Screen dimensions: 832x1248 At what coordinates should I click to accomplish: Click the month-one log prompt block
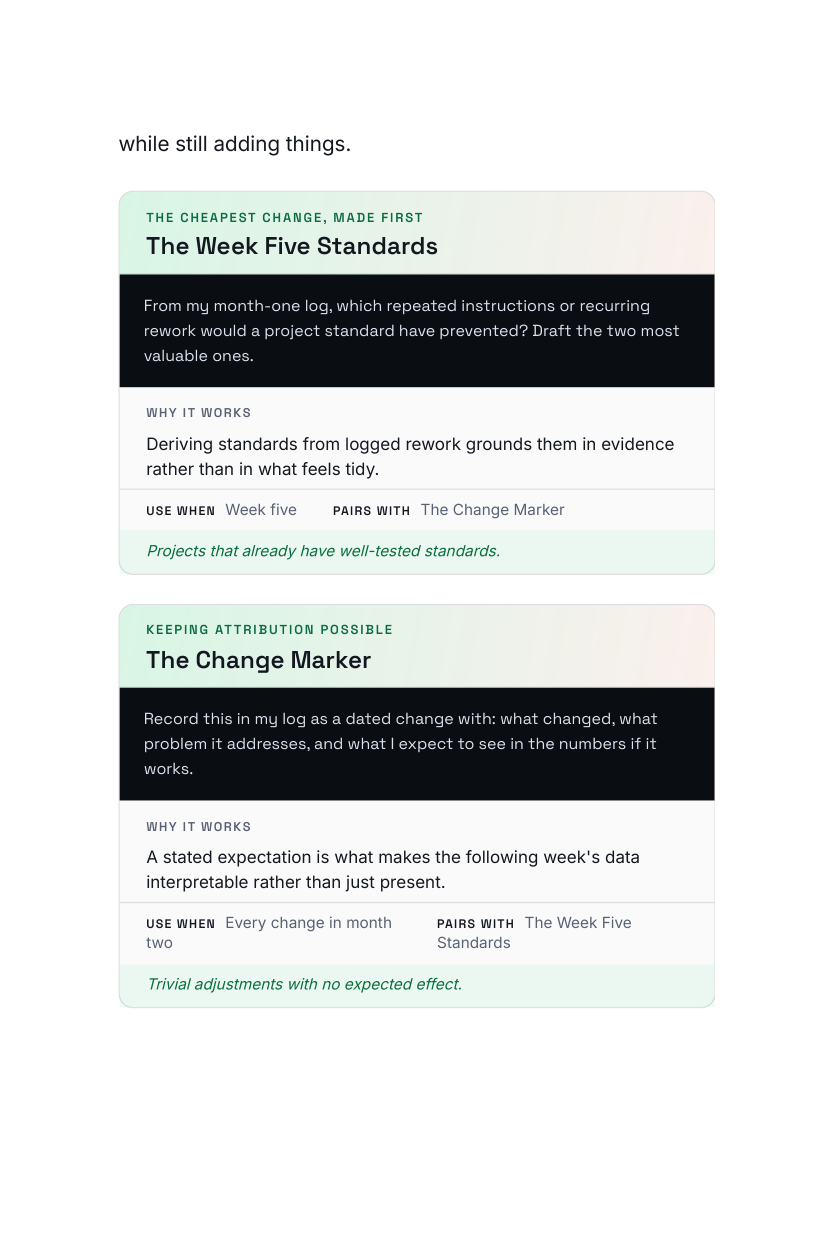[x=417, y=331]
